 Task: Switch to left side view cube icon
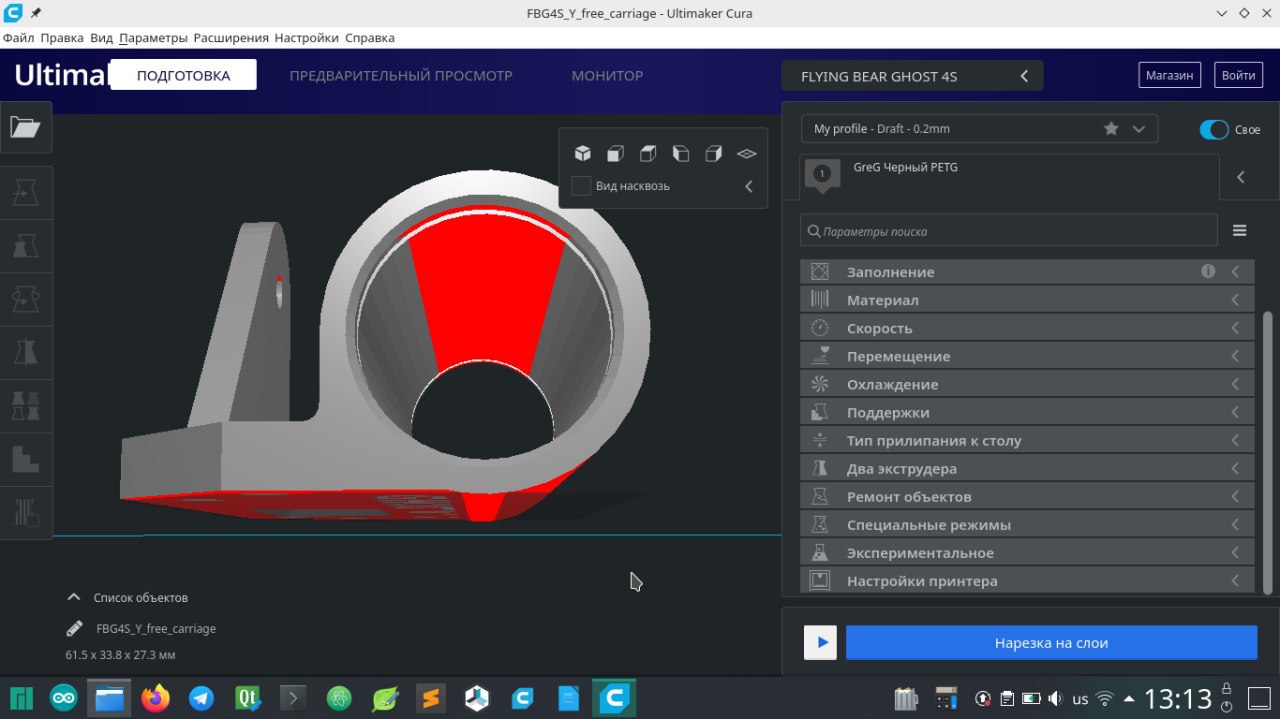[681, 153]
